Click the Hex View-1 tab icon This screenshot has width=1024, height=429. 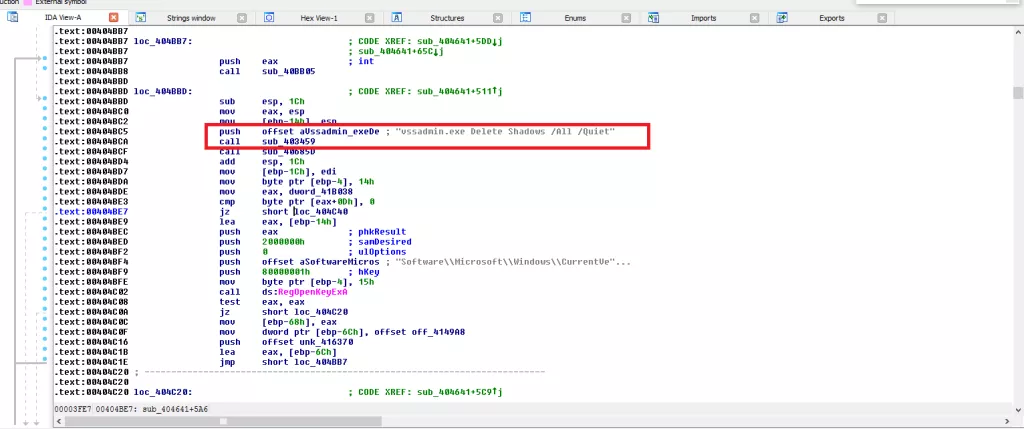pyautogui.click(x=270, y=17)
